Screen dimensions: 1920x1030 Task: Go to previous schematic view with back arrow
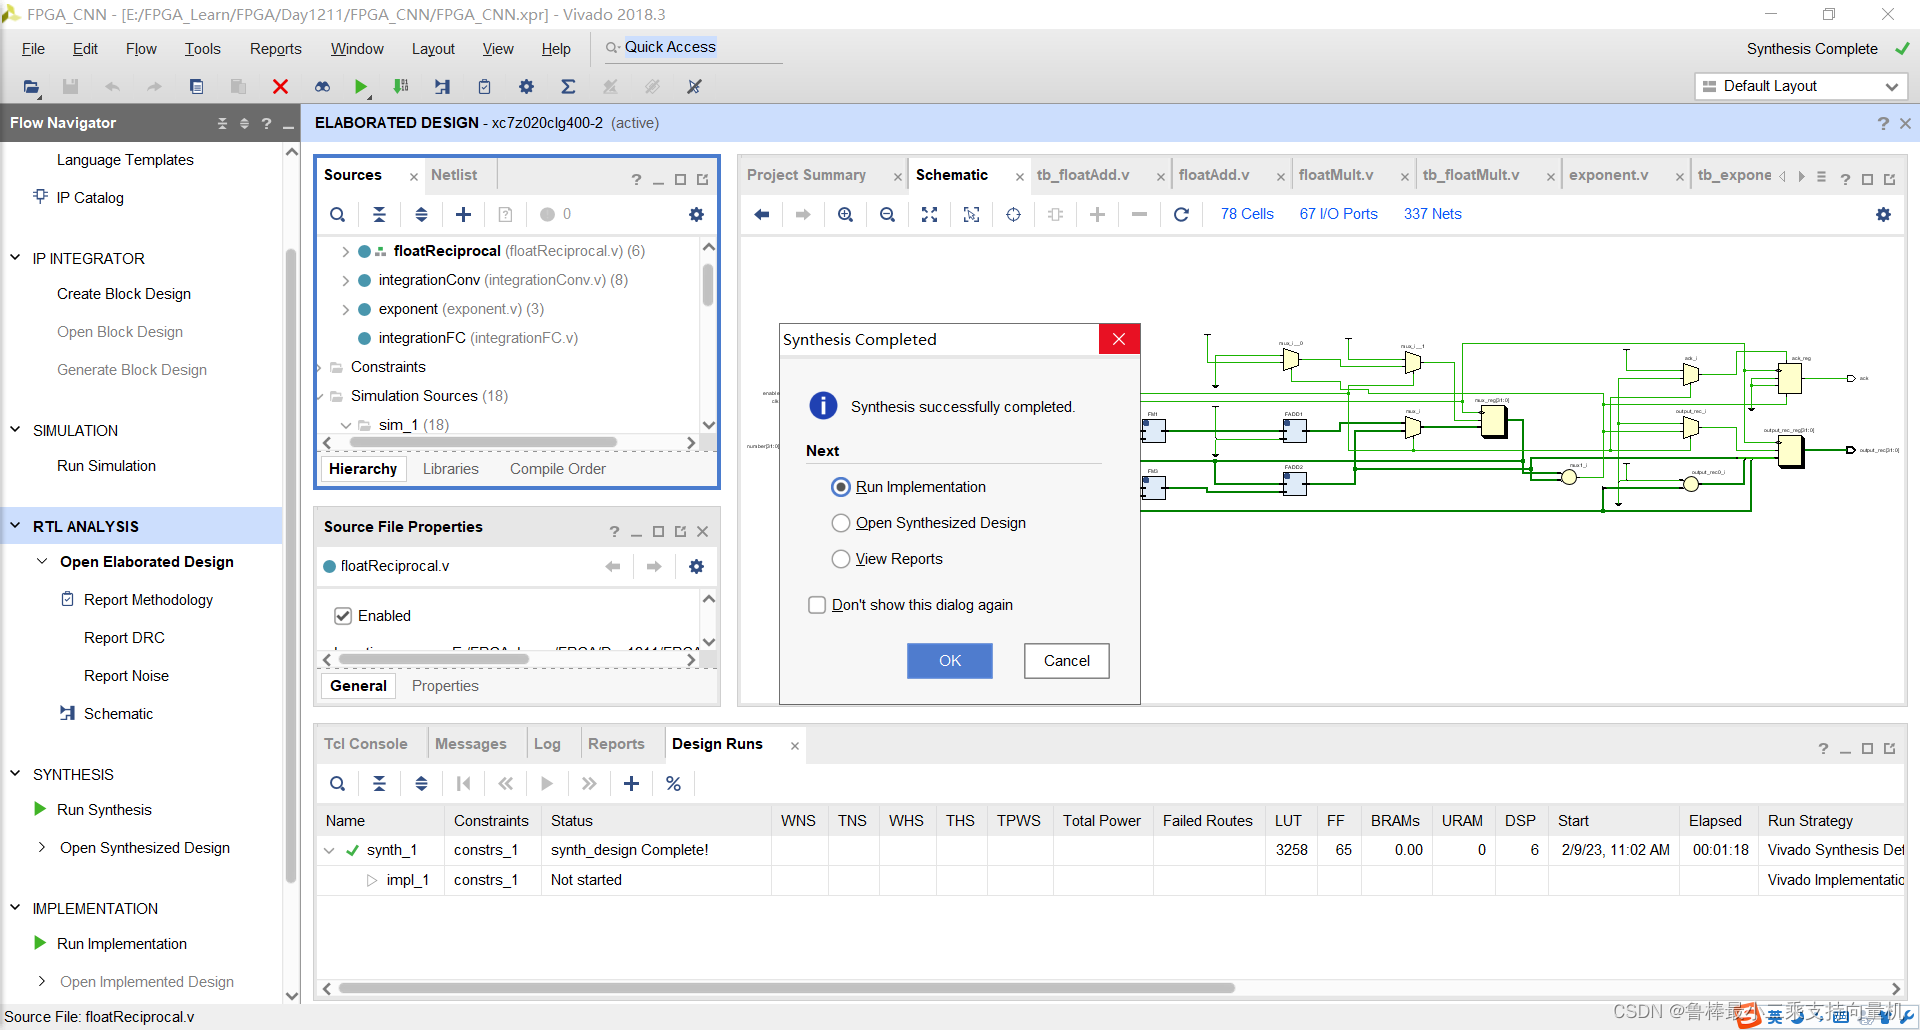(x=762, y=214)
